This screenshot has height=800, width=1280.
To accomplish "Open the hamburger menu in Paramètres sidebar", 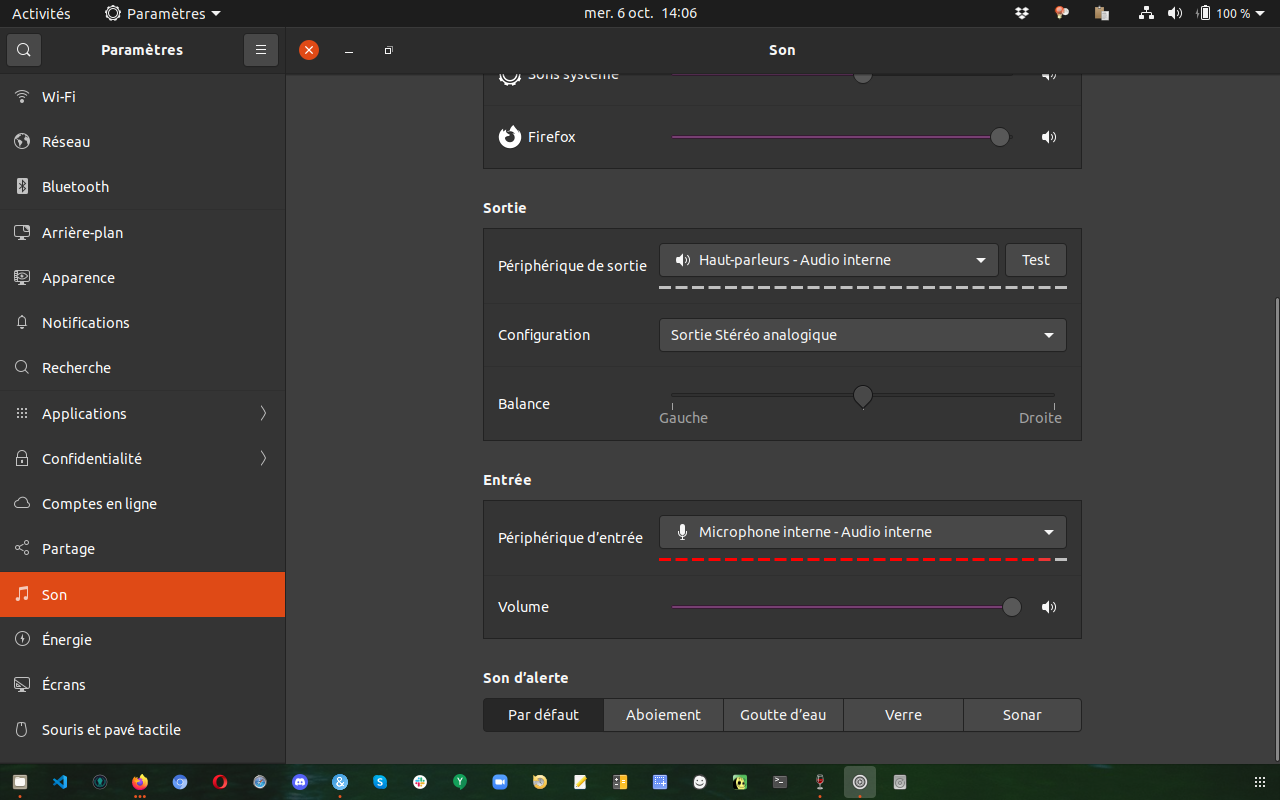I will click(260, 49).
